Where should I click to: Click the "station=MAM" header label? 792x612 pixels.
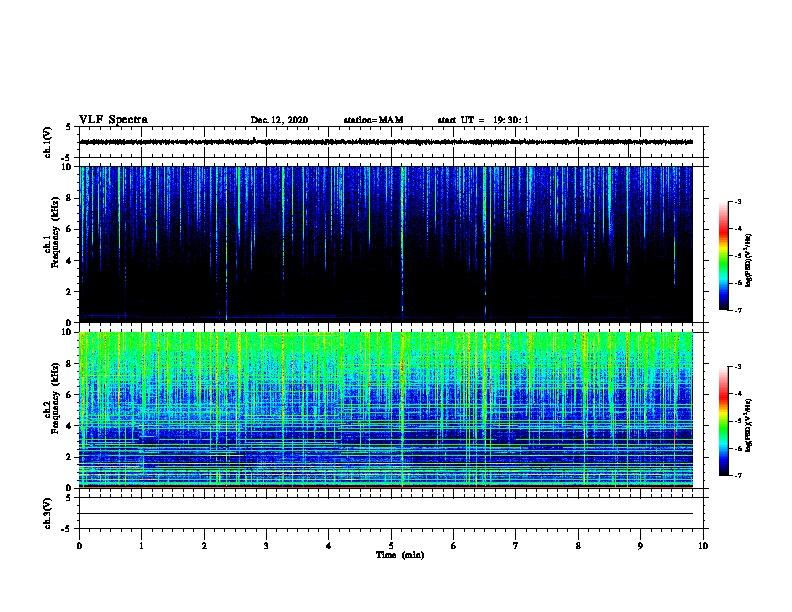coord(373,120)
